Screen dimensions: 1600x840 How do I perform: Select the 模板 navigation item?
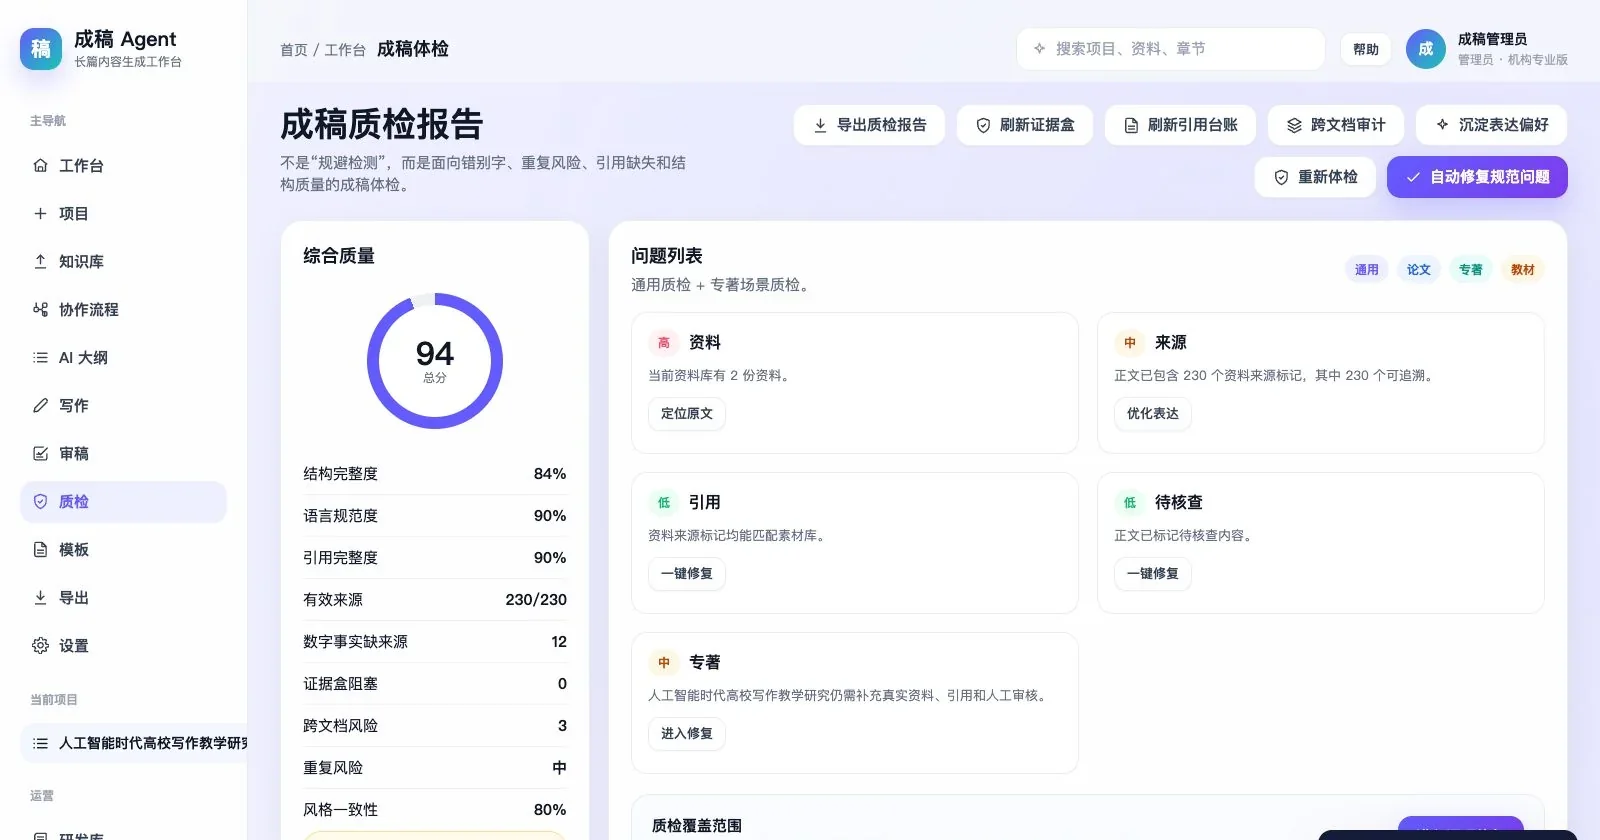pos(123,549)
